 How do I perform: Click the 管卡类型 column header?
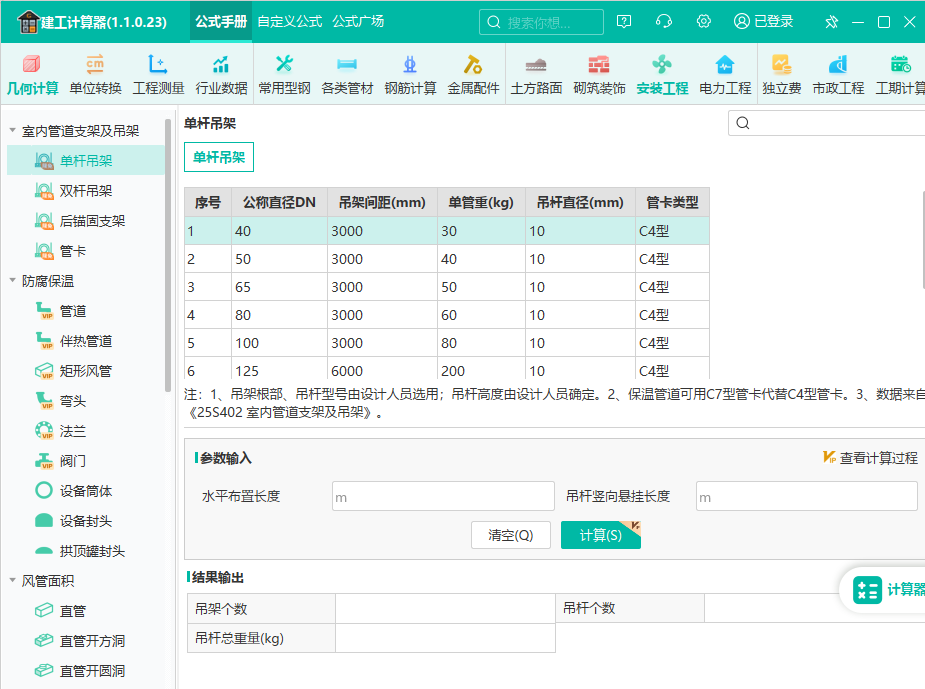point(673,202)
